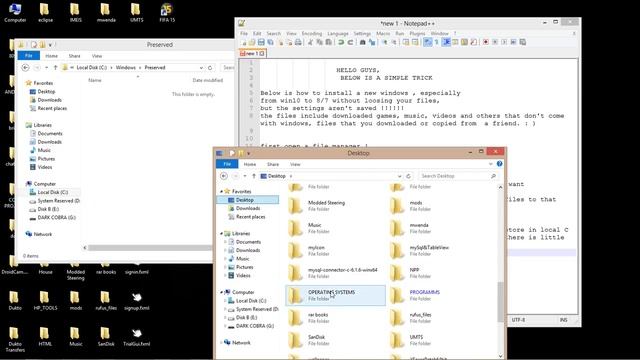Select Downloads under Favorites in Desktop window
This screenshot has height=360, width=640.
pos(248,208)
